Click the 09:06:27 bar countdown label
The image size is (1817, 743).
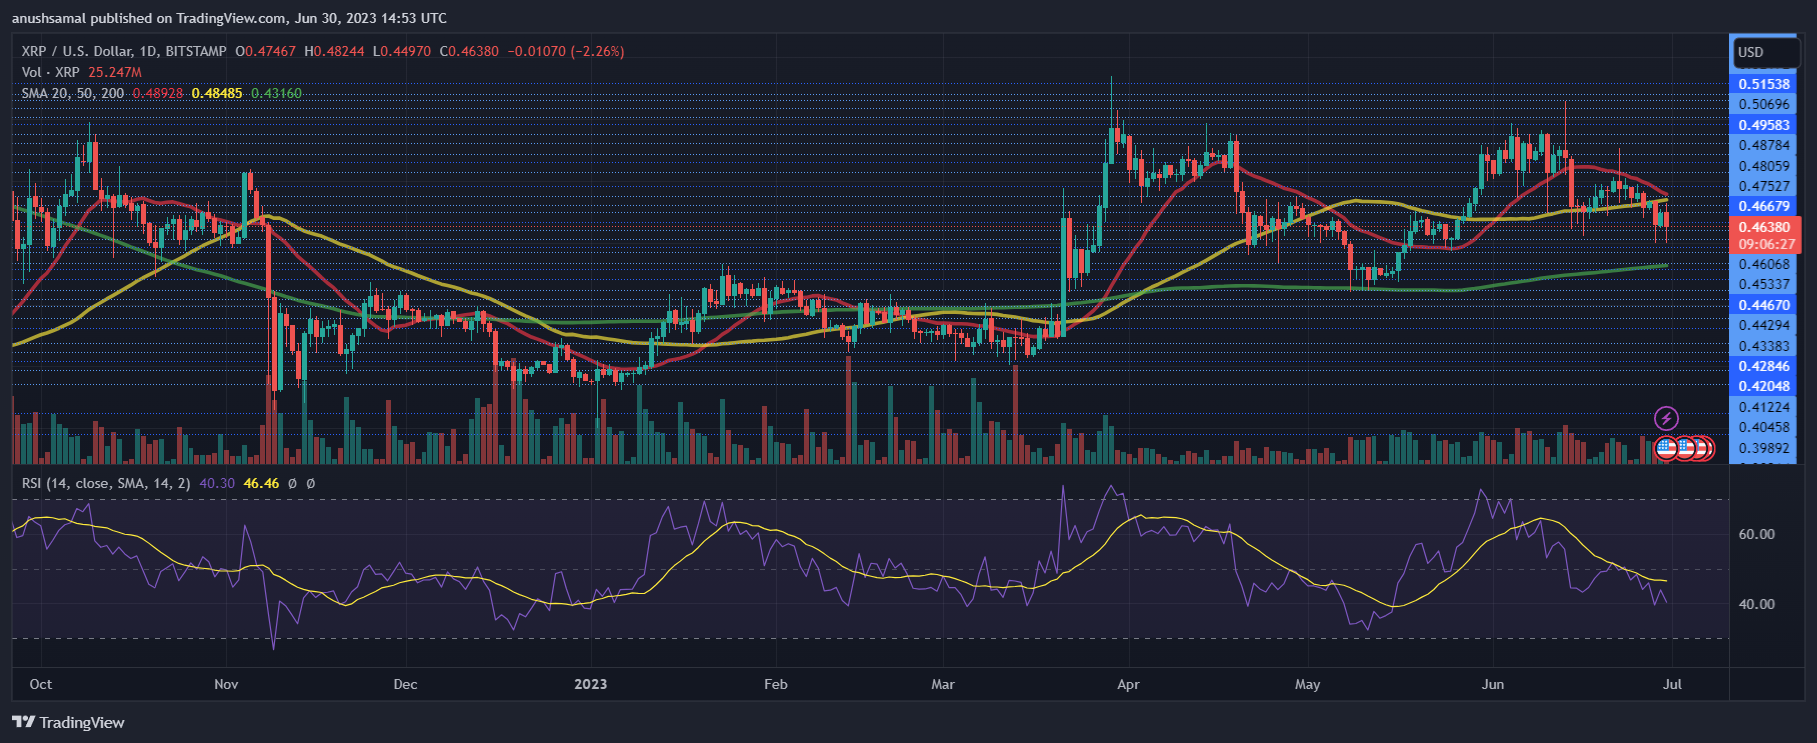pyautogui.click(x=1764, y=244)
